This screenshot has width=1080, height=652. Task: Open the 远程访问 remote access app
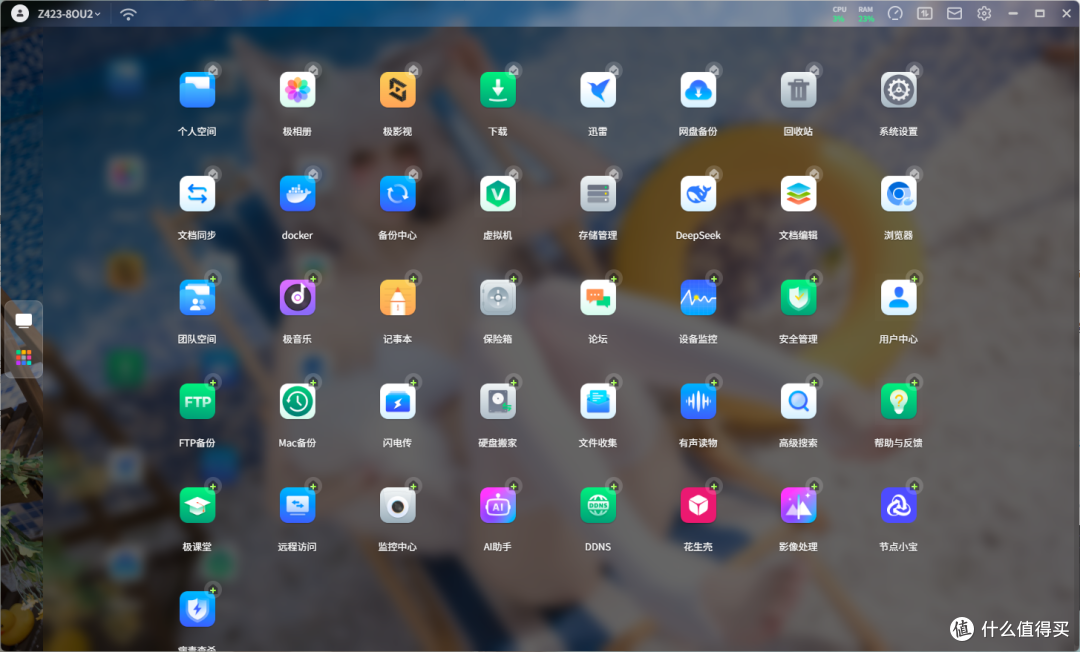(298, 506)
